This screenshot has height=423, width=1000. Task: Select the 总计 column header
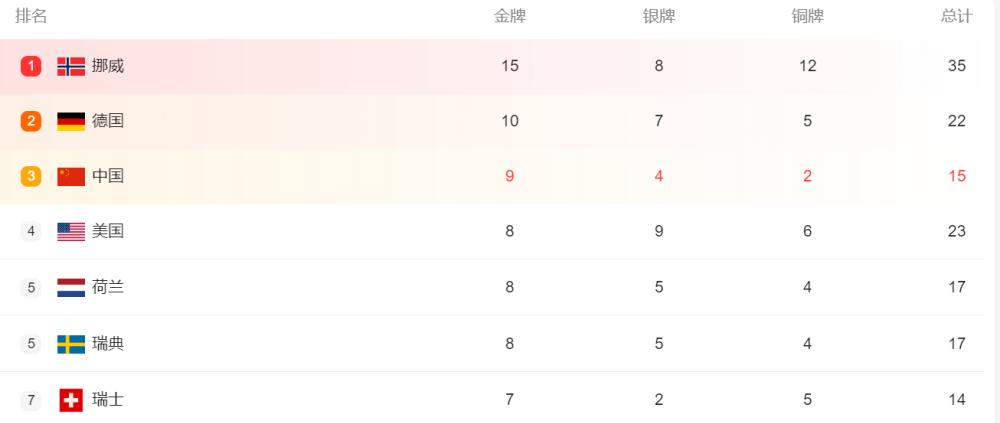[957, 17]
